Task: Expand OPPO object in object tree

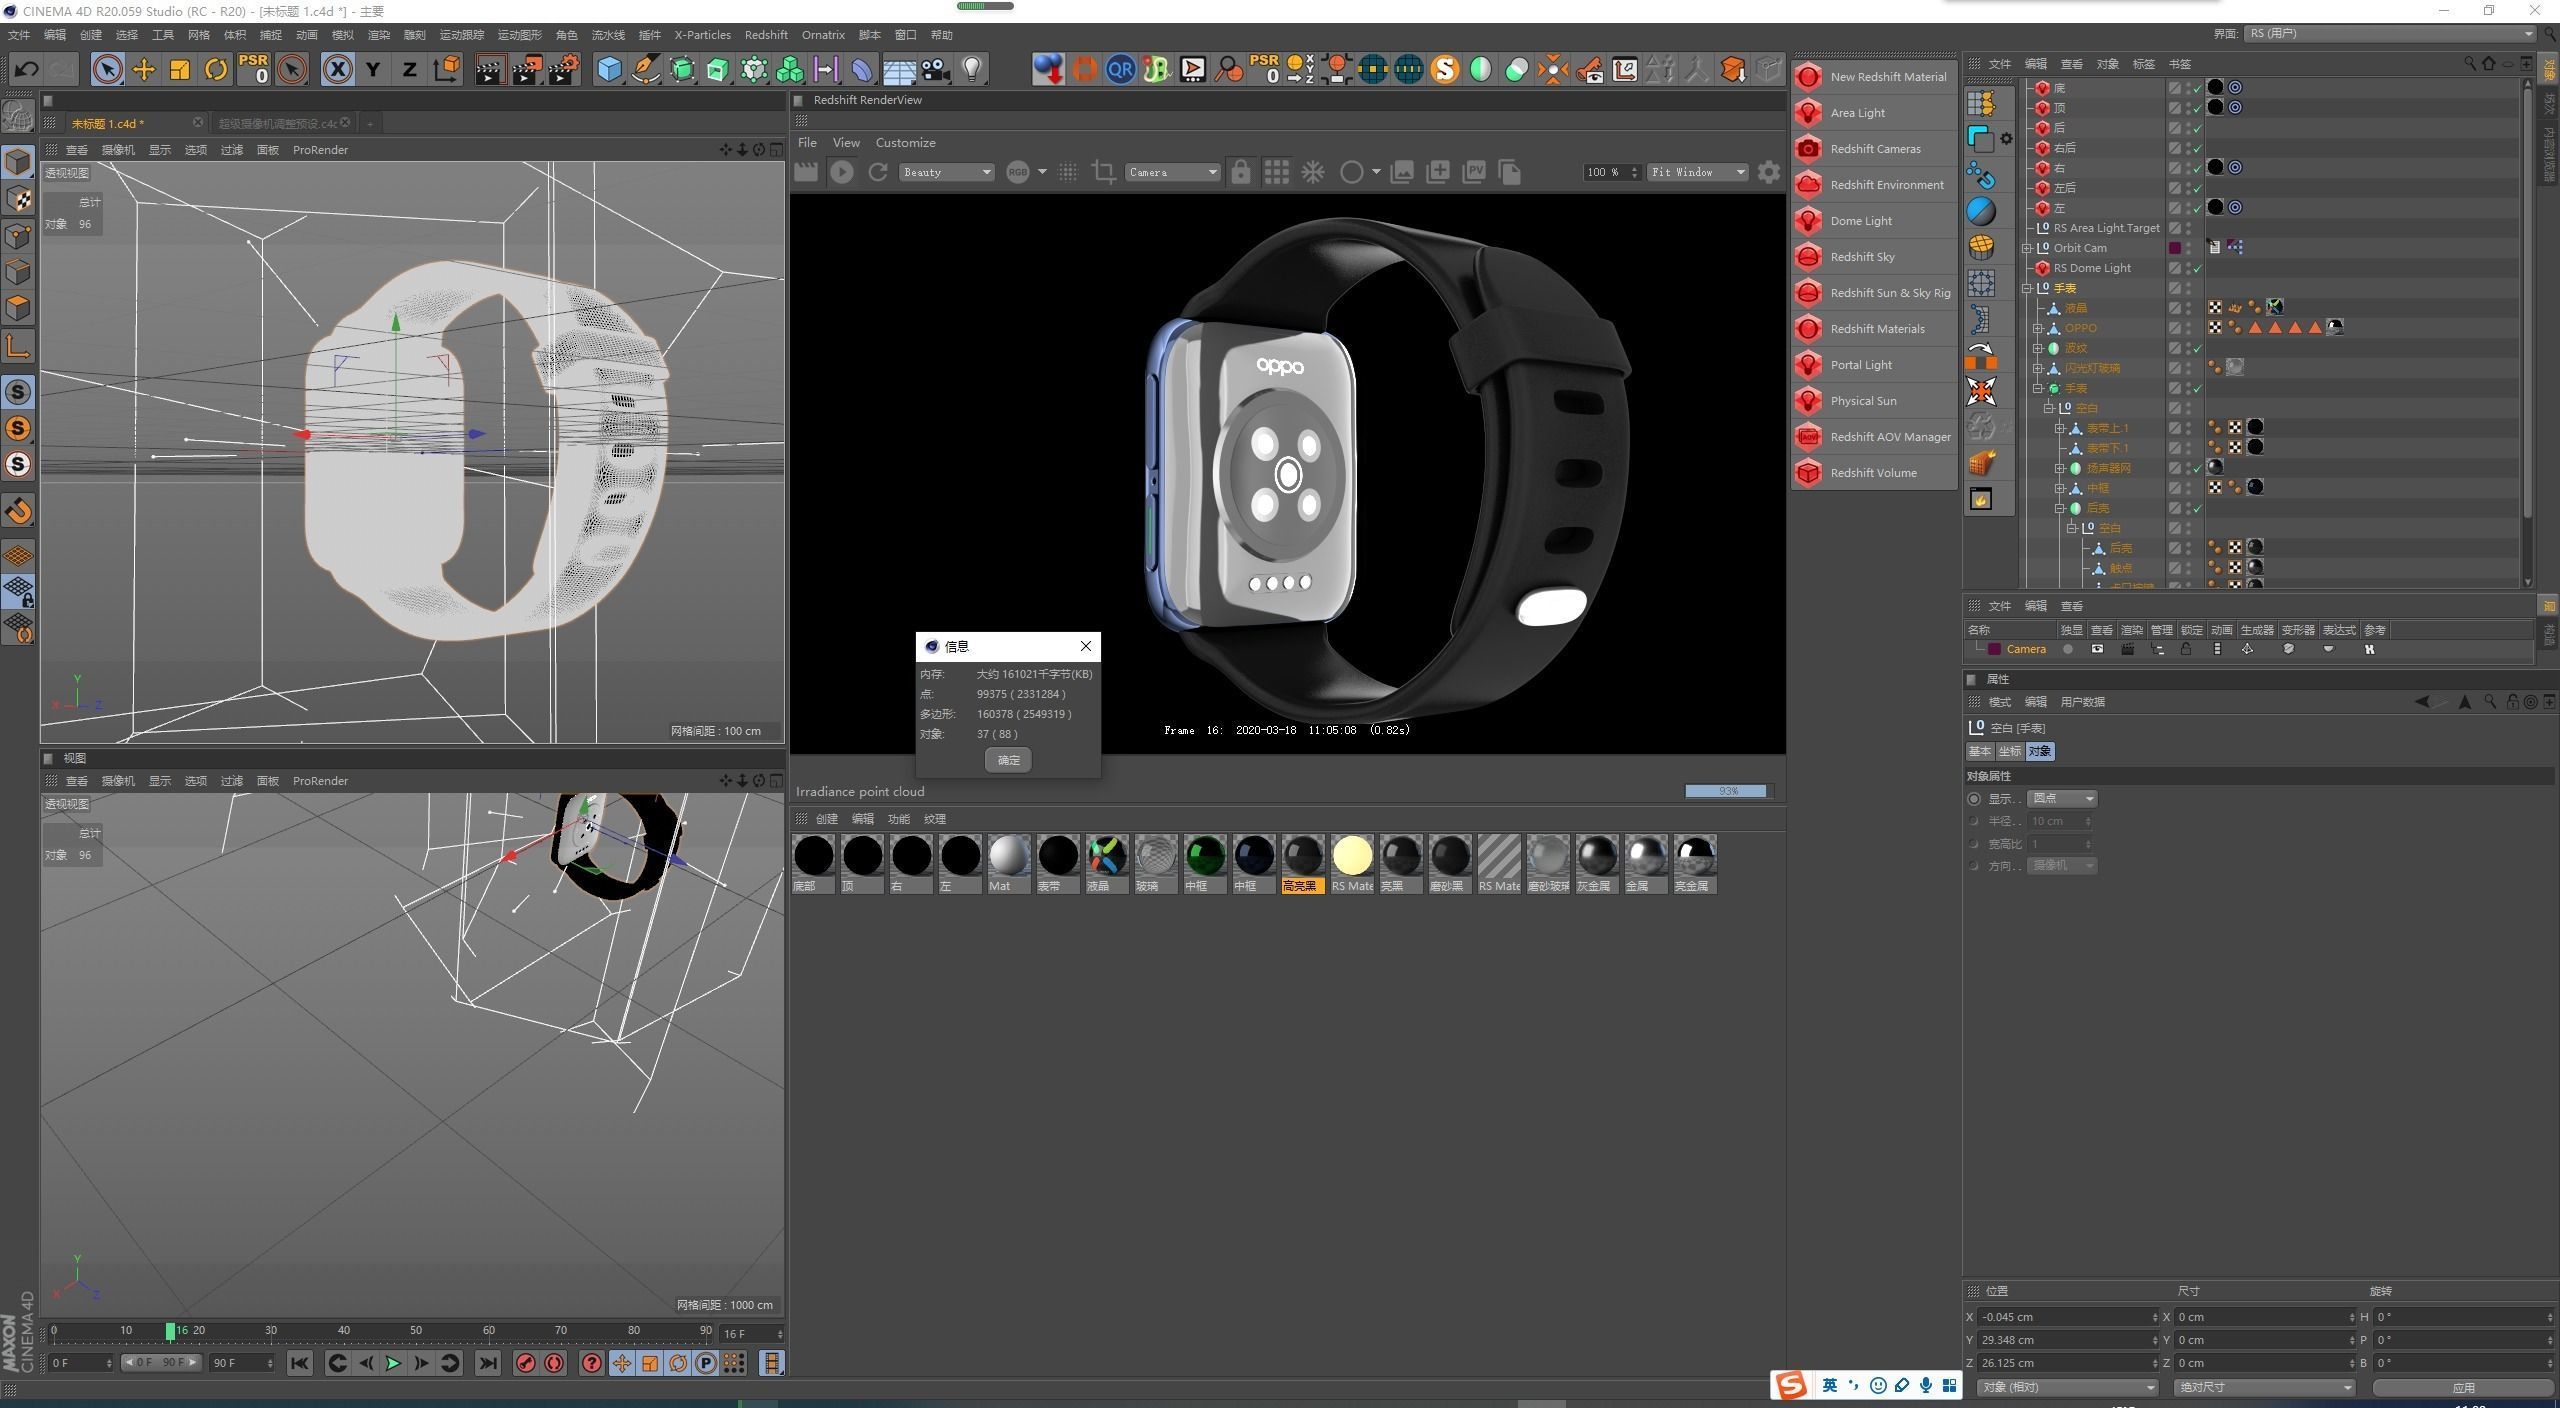Action: coord(2038,328)
